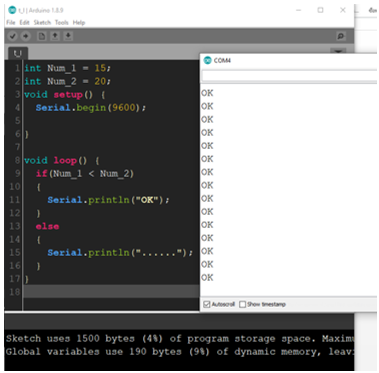Open the Help menu
Screen dimensions: 379x373
pos(79,23)
